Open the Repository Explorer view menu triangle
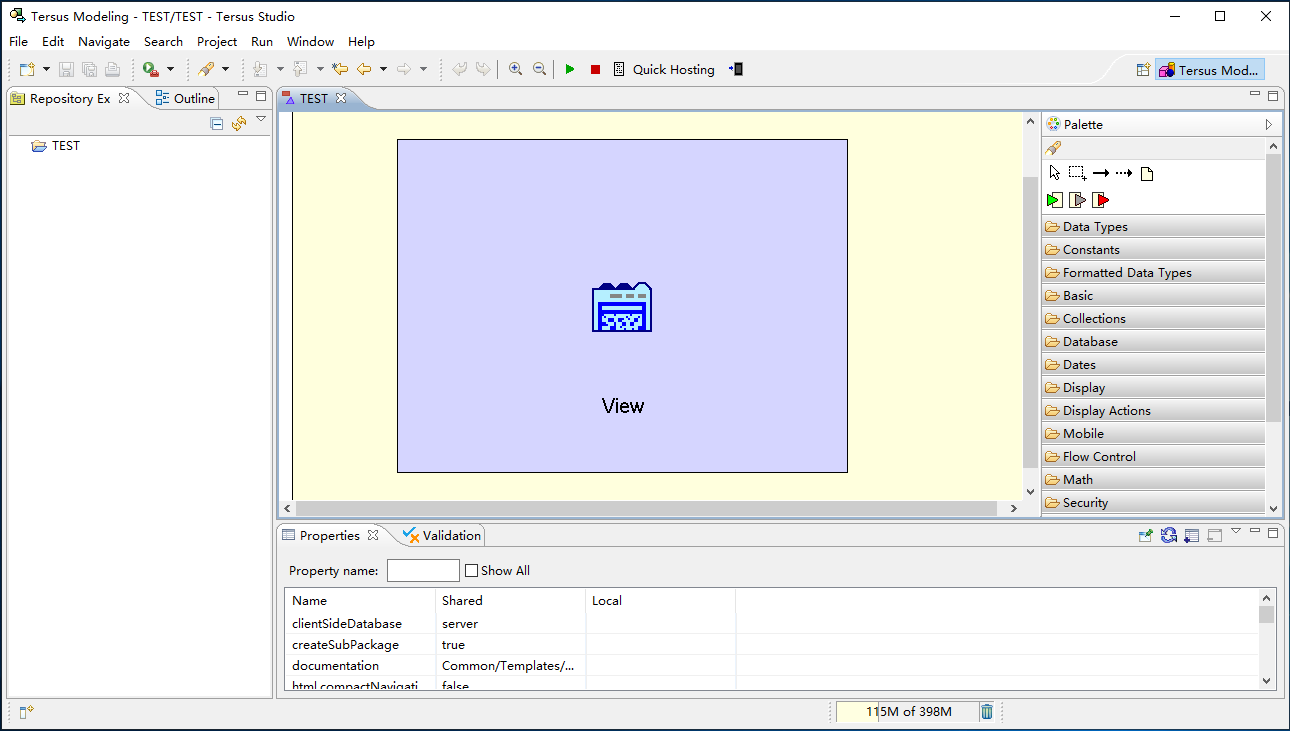Viewport: 1290px width, 731px height. tap(261, 119)
